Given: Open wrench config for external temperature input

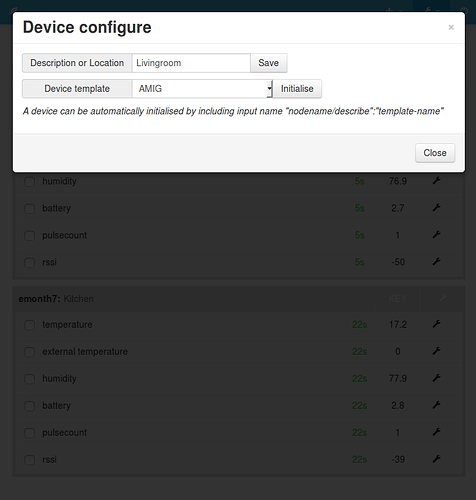Looking at the screenshot, I should (x=436, y=351).
